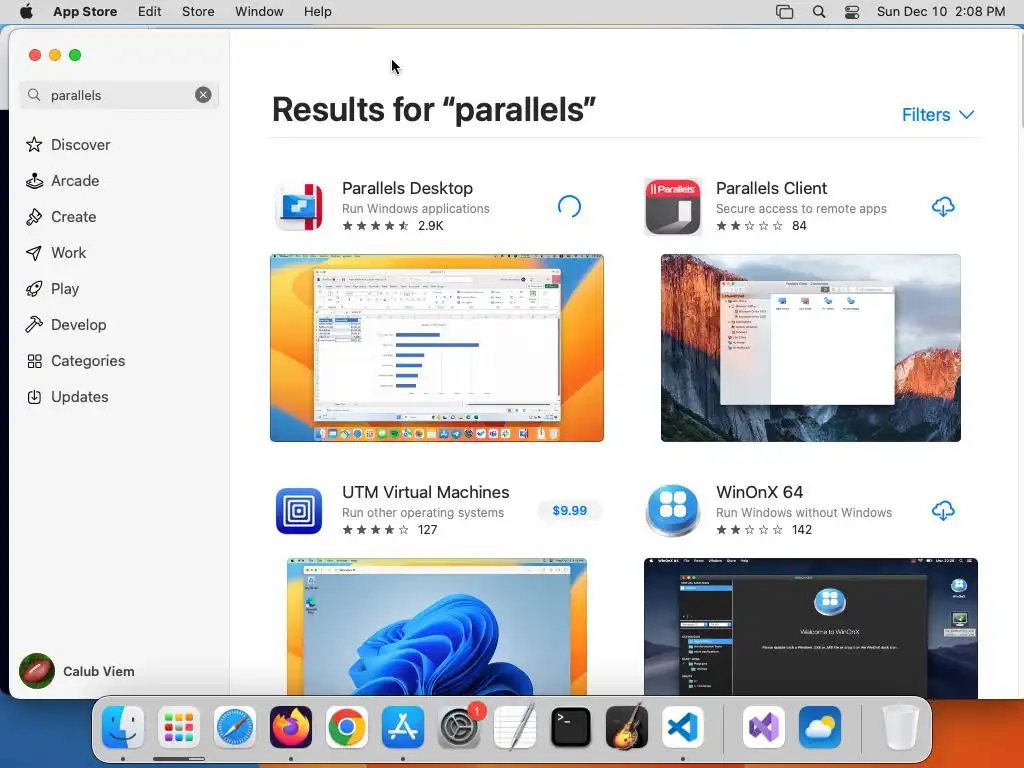The image size is (1024, 768).
Task: Open UTM Virtual Machines app icon
Action: click(299, 511)
